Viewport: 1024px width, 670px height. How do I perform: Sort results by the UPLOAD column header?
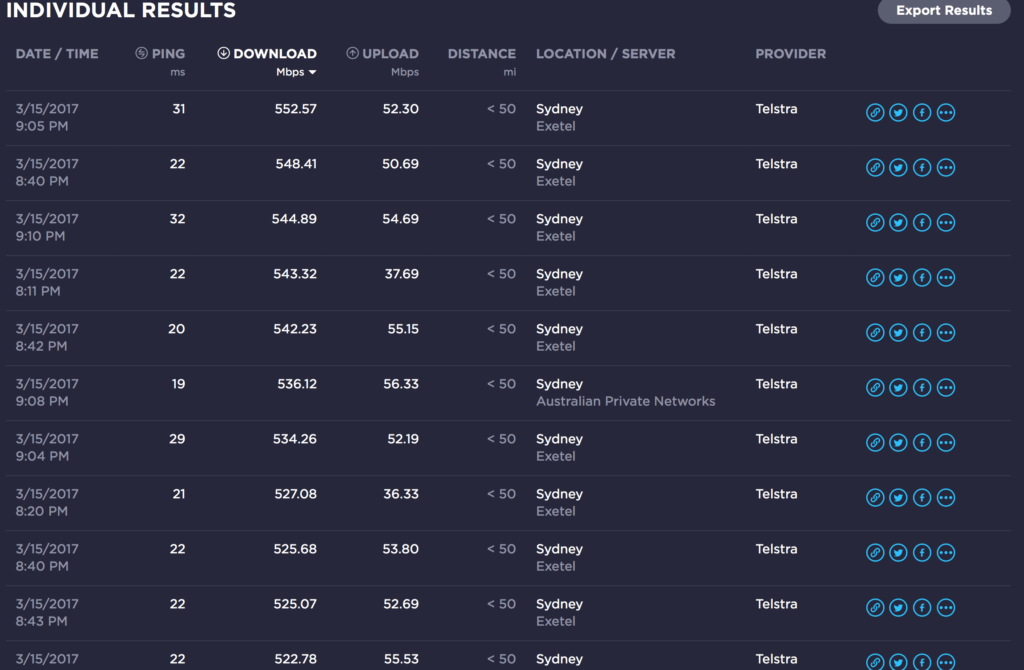(x=383, y=54)
